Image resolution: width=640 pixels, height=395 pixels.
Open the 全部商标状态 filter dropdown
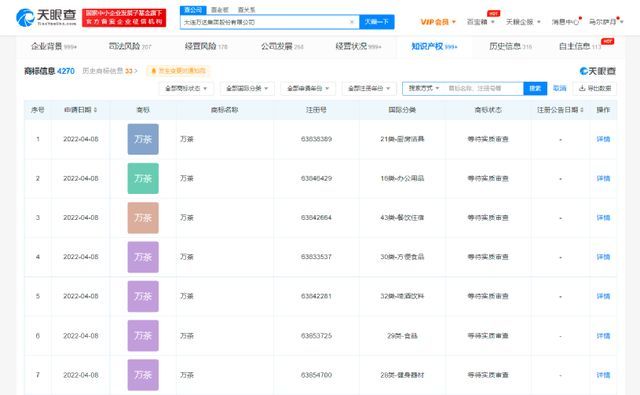[x=186, y=88]
